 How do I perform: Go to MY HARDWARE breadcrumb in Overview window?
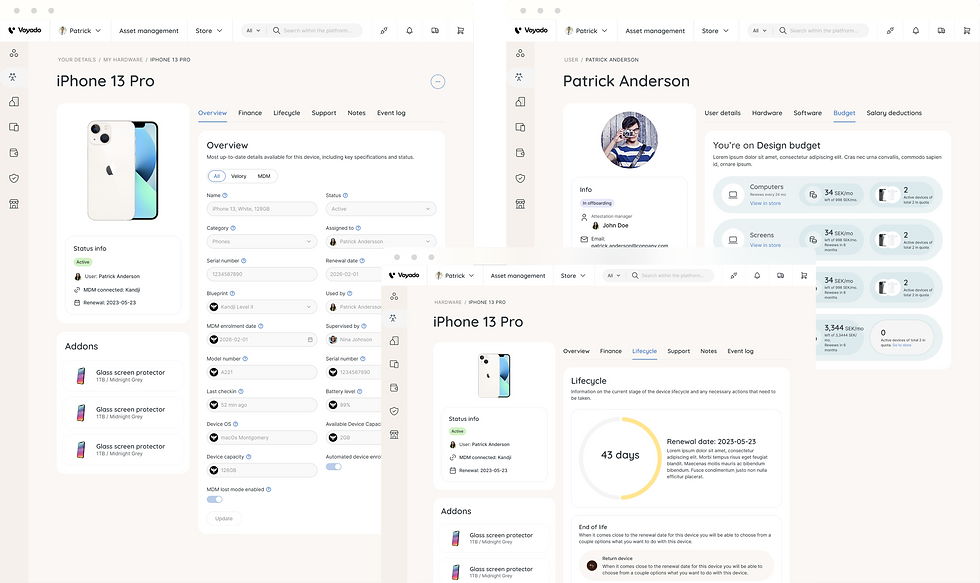122,60
